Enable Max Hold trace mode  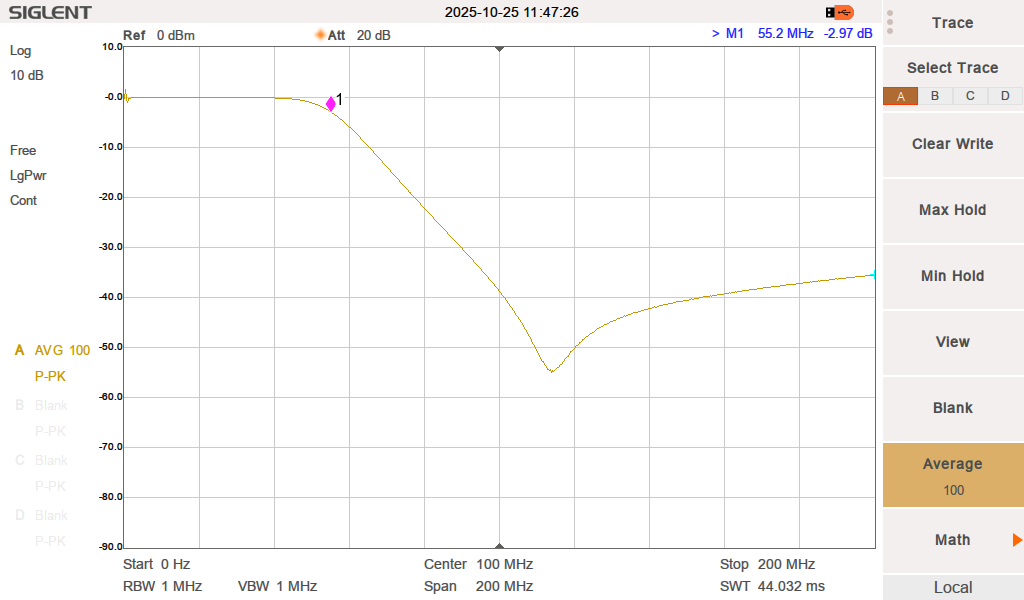pyautogui.click(x=953, y=210)
